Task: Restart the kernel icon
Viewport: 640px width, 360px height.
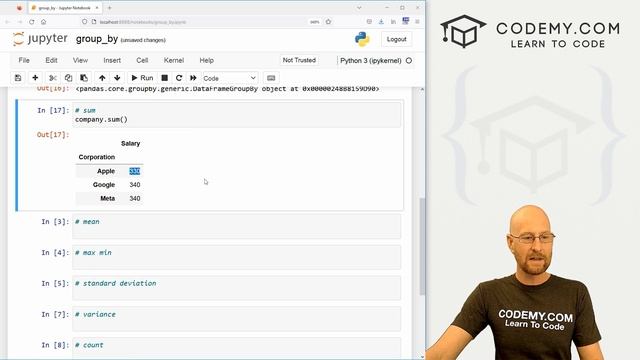Action: click(179, 78)
